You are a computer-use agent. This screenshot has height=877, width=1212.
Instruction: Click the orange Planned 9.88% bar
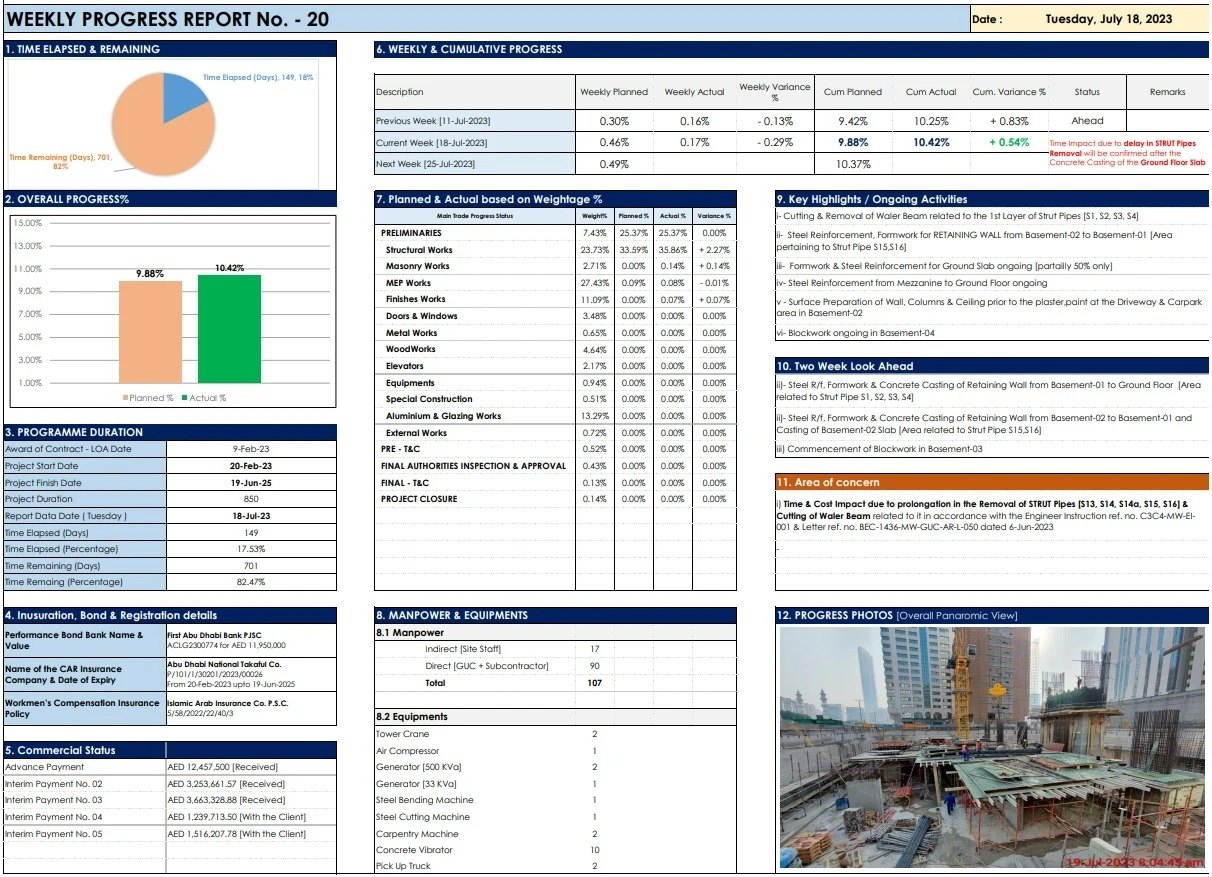coord(150,331)
